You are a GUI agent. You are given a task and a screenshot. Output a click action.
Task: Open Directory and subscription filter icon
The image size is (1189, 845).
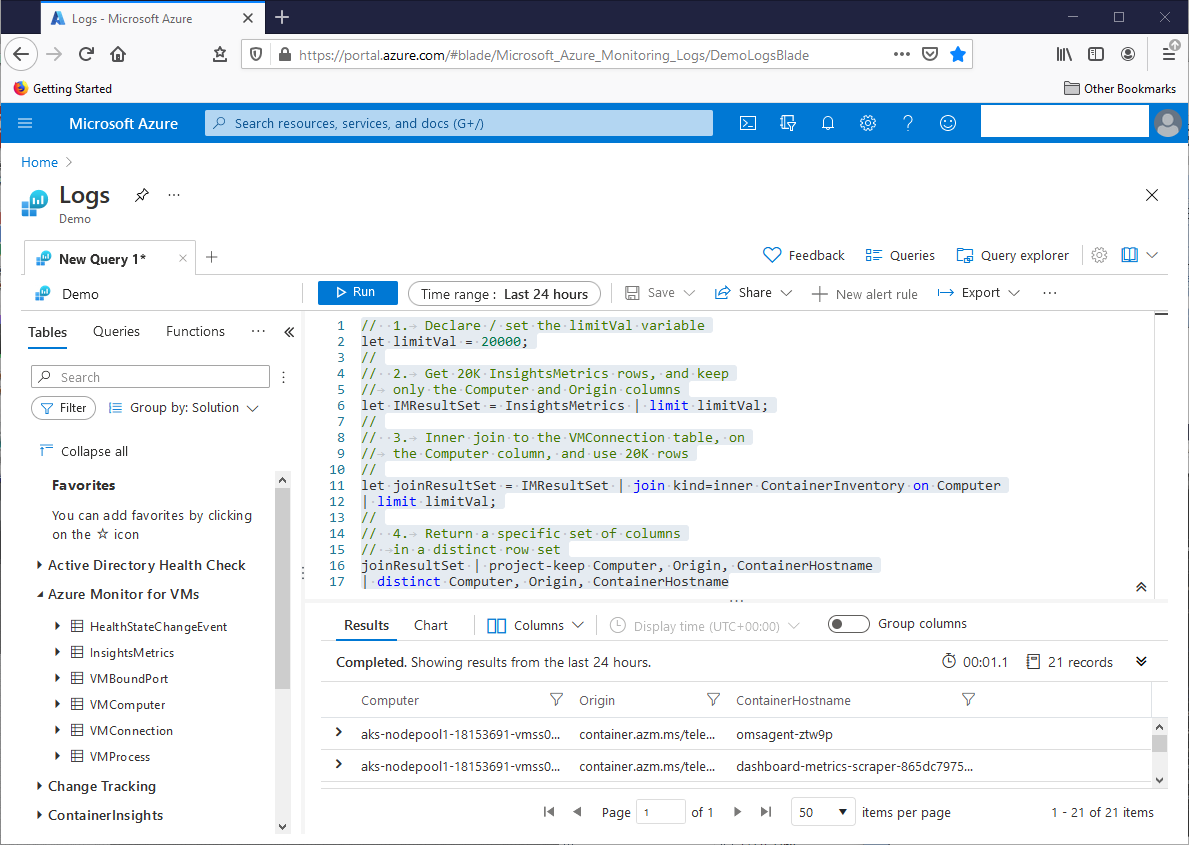coord(788,123)
